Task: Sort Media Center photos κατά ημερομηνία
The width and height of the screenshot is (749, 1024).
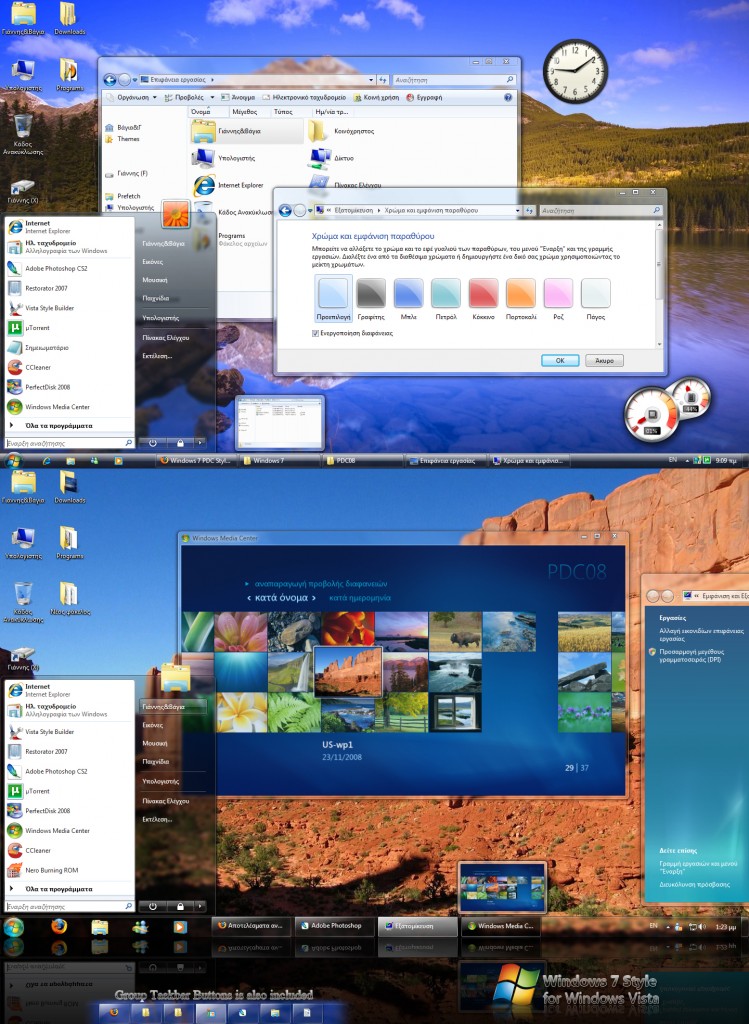Action: click(x=360, y=598)
